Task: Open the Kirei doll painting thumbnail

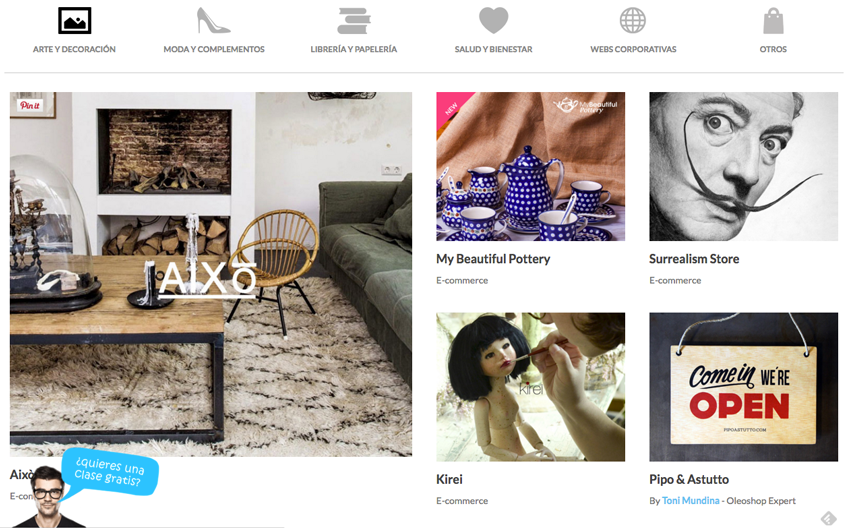Action: [x=530, y=387]
